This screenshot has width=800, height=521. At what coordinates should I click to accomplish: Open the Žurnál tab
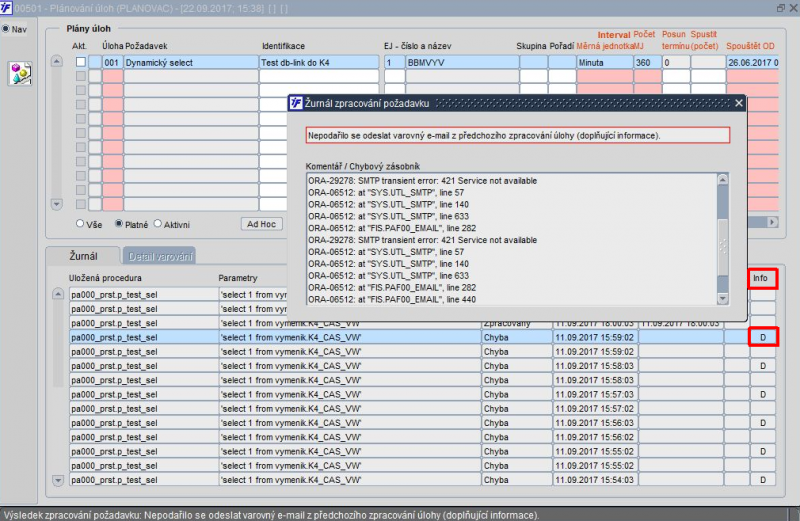[x=83, y=257]
